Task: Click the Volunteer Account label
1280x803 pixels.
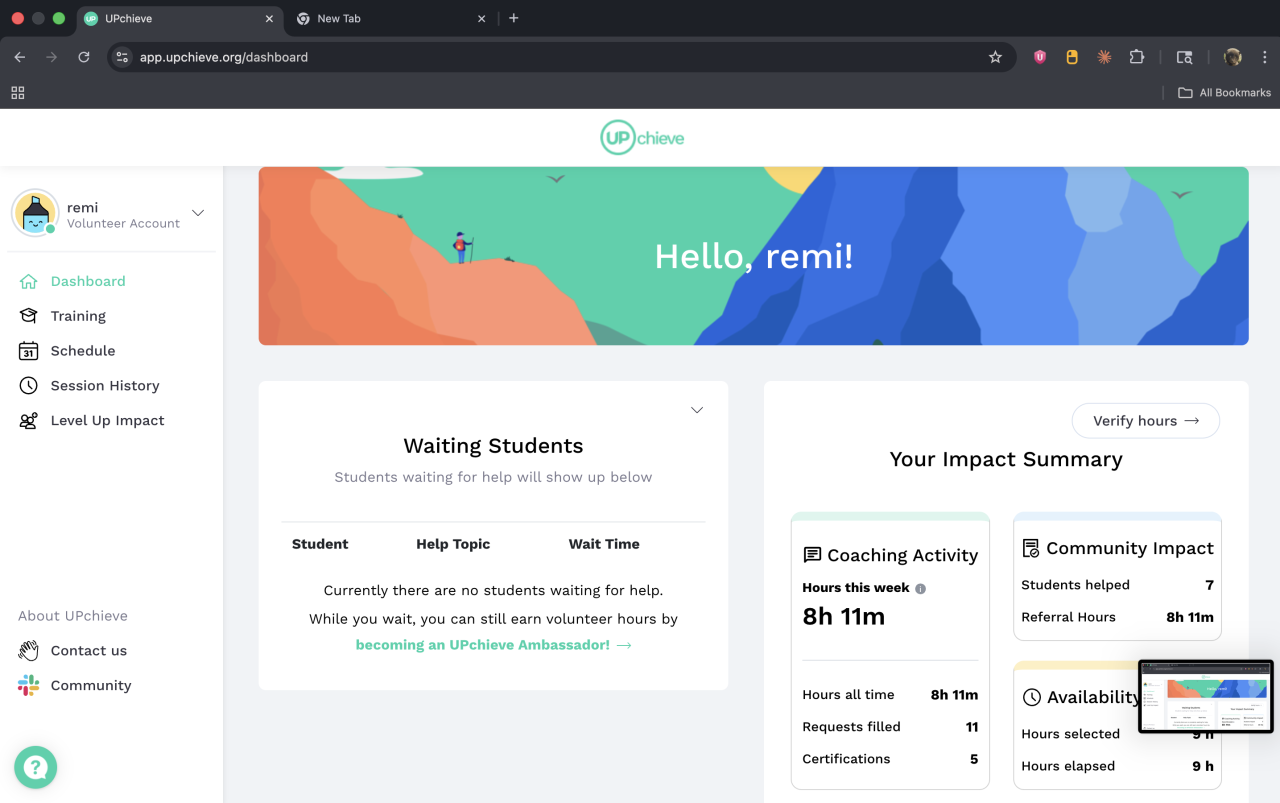Action: (x=123, y=224)
